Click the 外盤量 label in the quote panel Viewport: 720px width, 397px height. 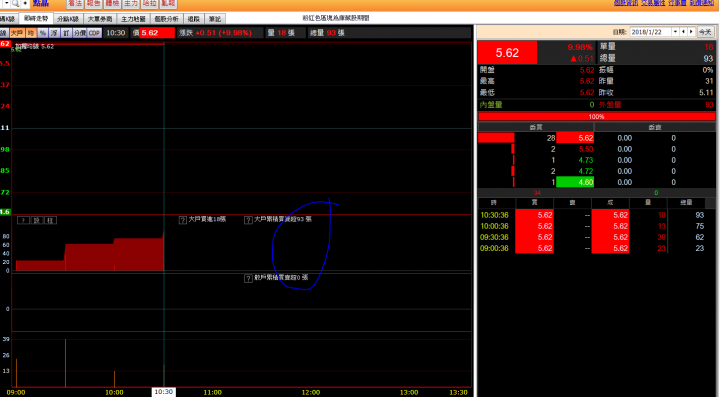(x=610, y=105)
